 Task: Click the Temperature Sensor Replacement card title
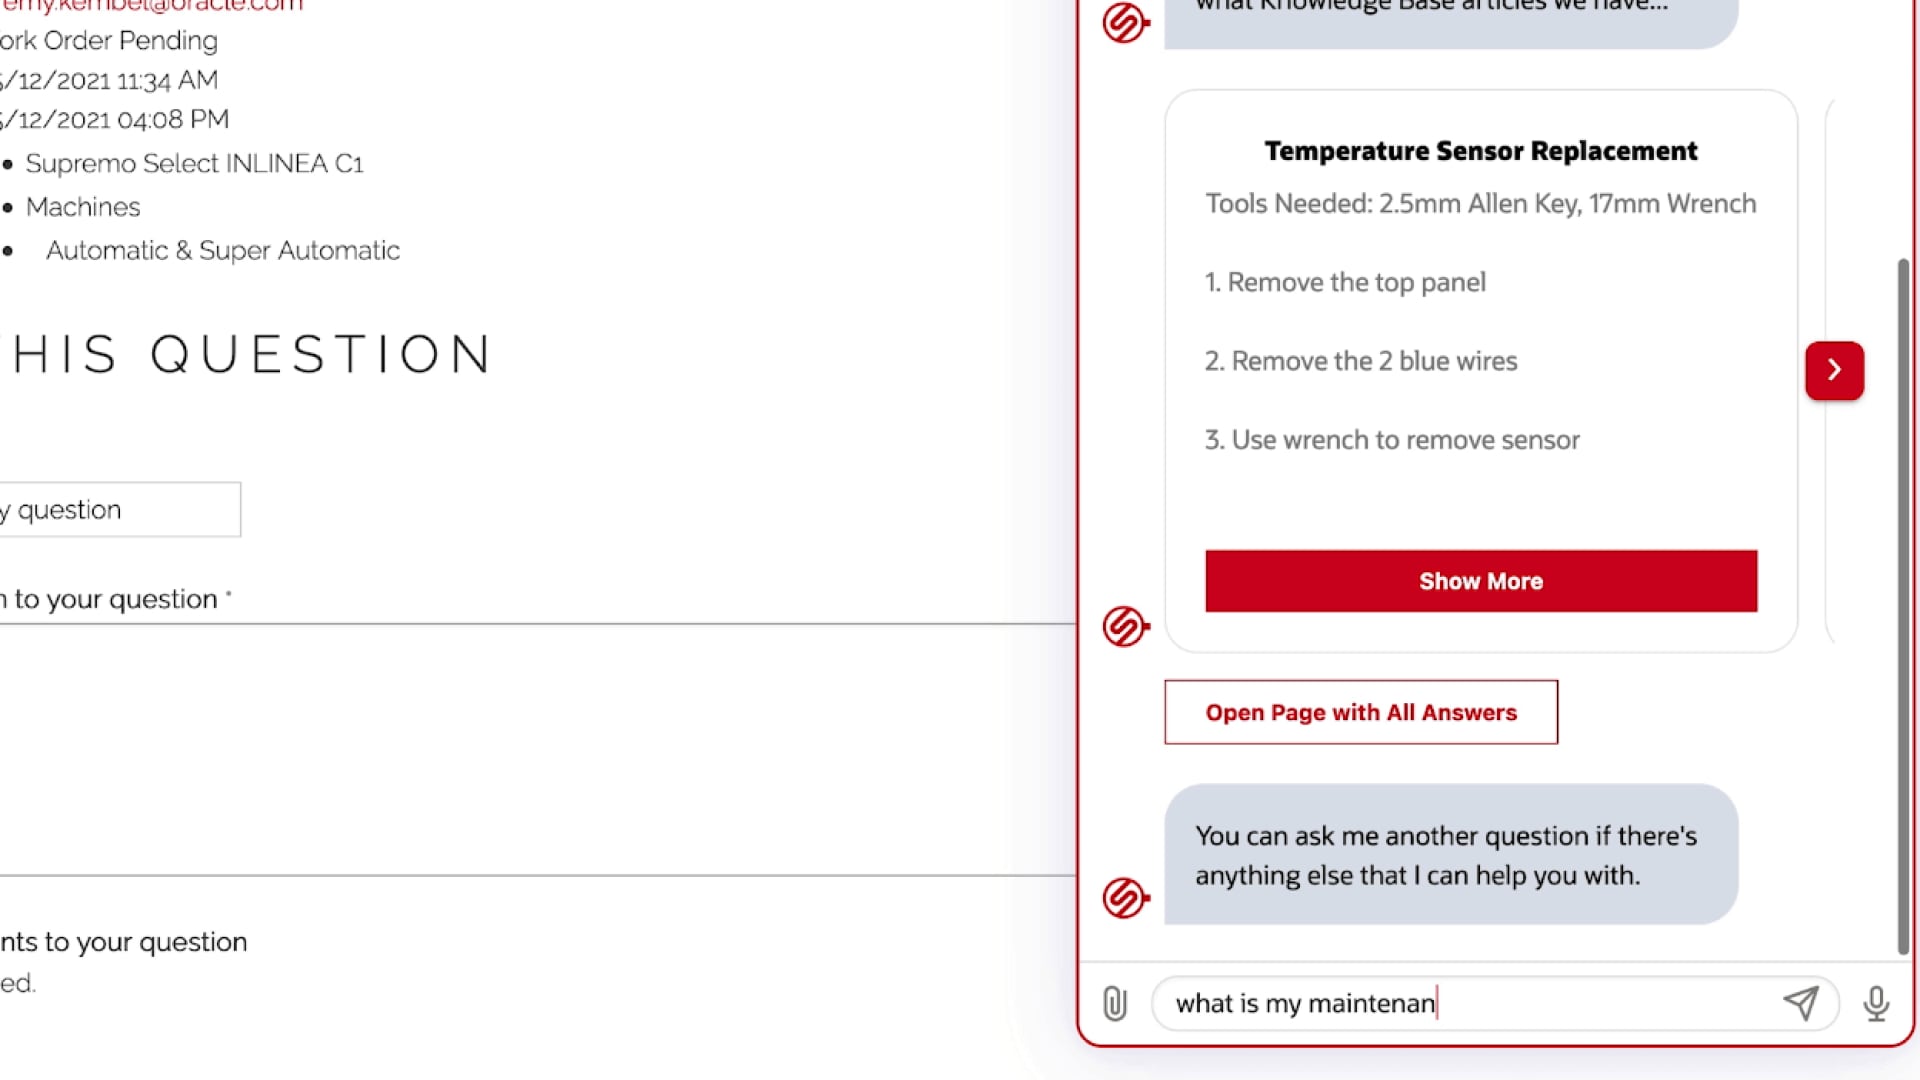[1480, 151]
